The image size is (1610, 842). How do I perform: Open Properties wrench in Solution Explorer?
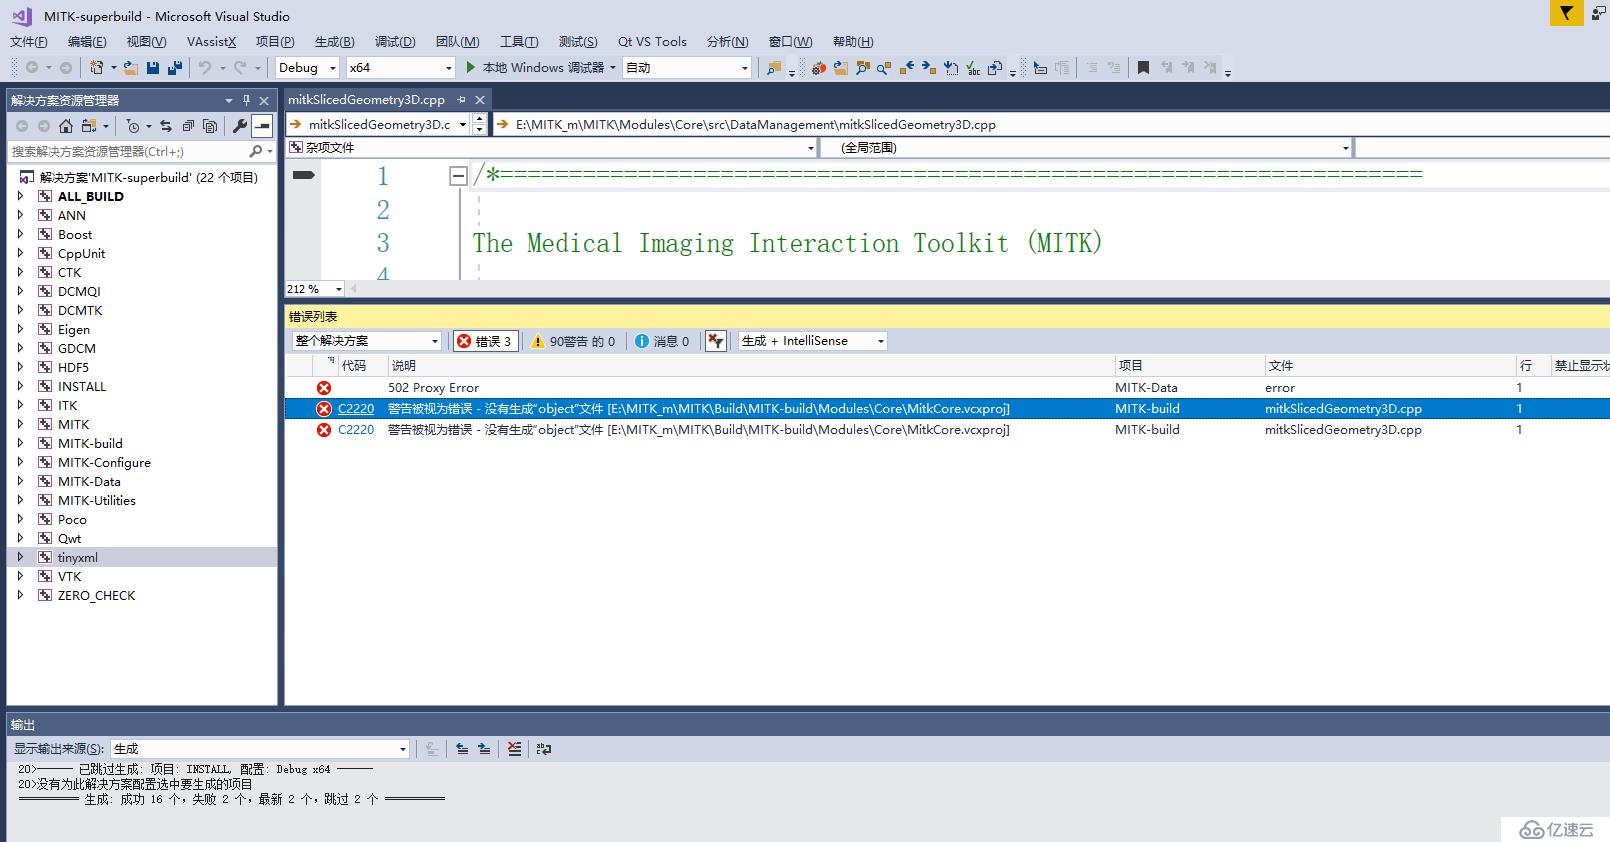[240, 126]
